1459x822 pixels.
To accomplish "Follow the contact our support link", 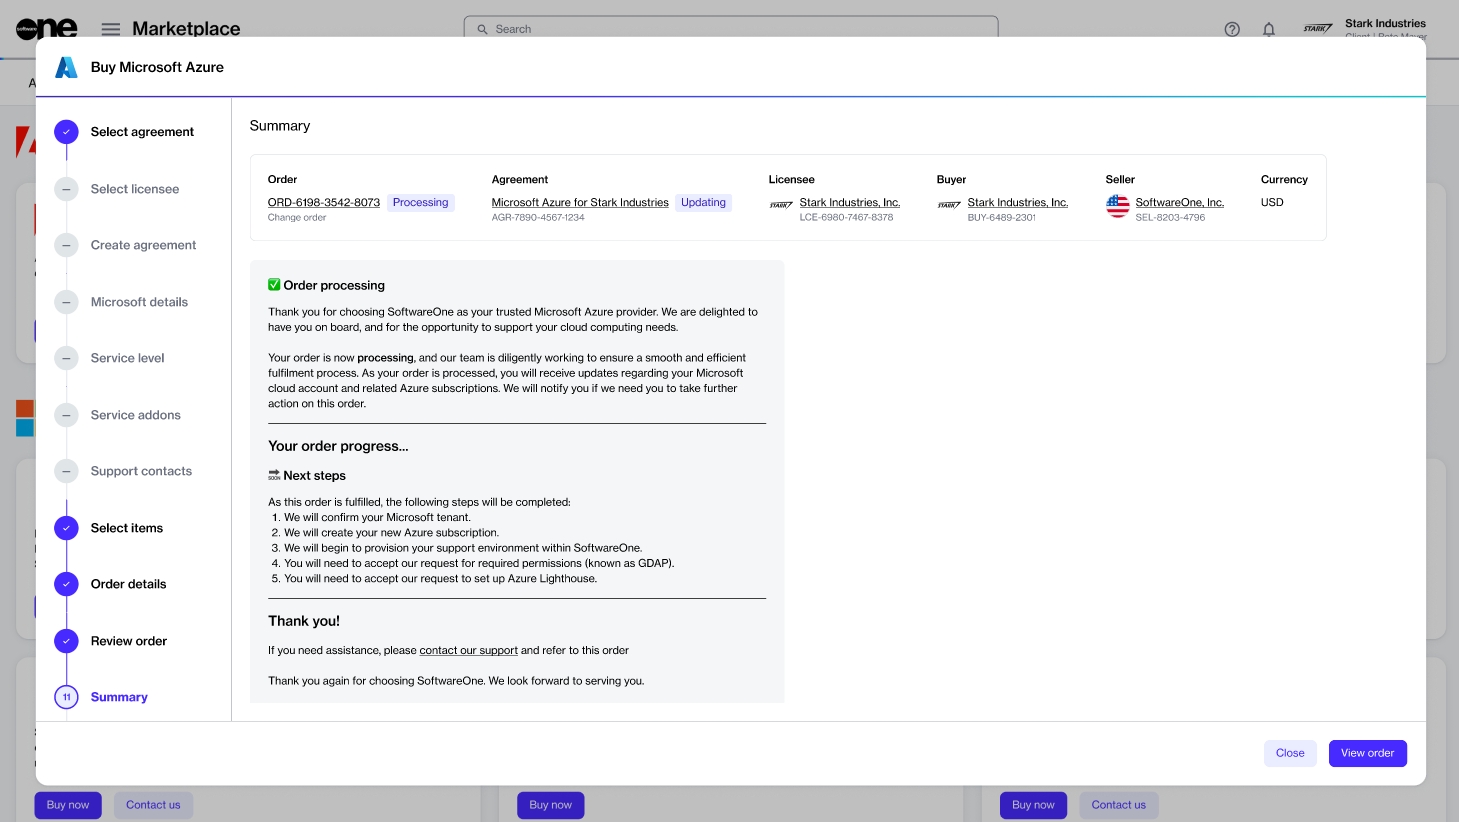I will 468,650.
